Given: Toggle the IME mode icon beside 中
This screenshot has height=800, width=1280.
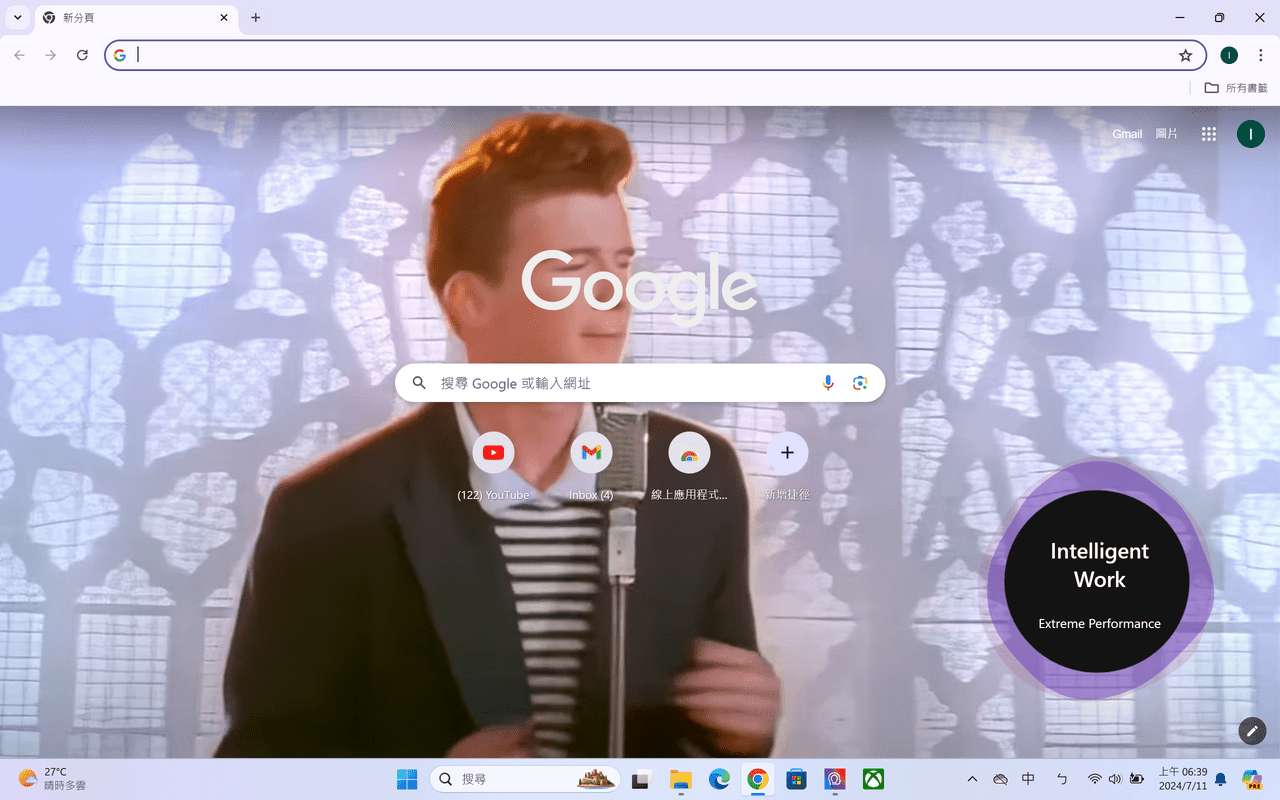Looking at the screenshot, I should (x=1062, y=779).
